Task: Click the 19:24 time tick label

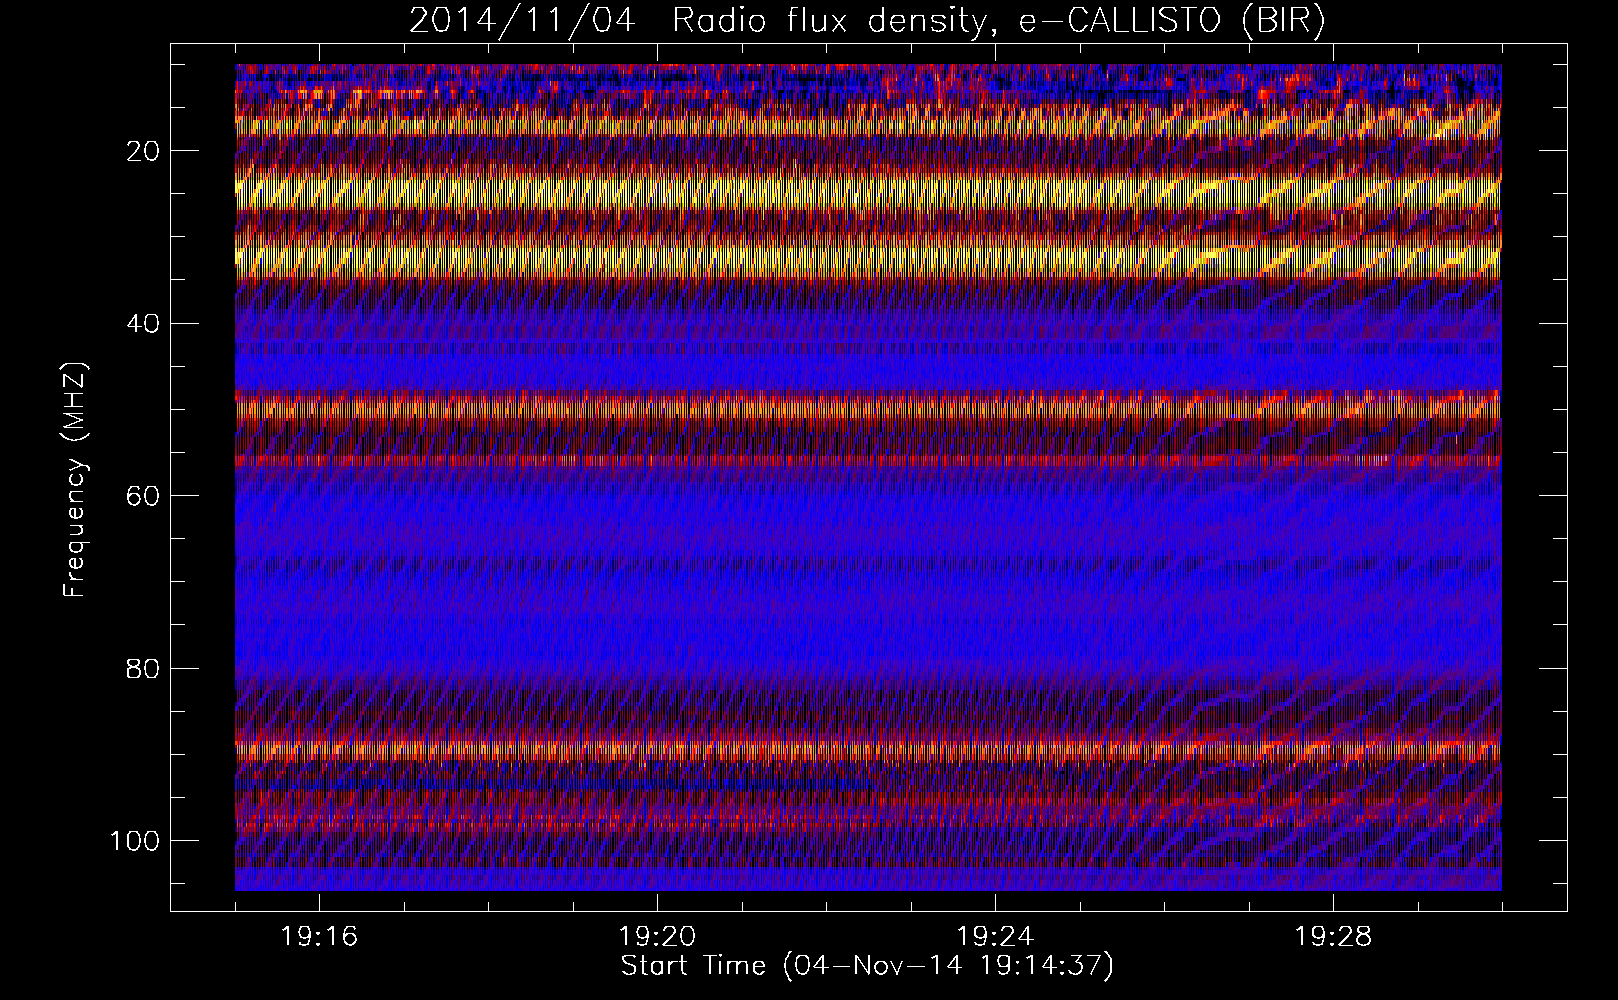Action: tap(995, 937)
